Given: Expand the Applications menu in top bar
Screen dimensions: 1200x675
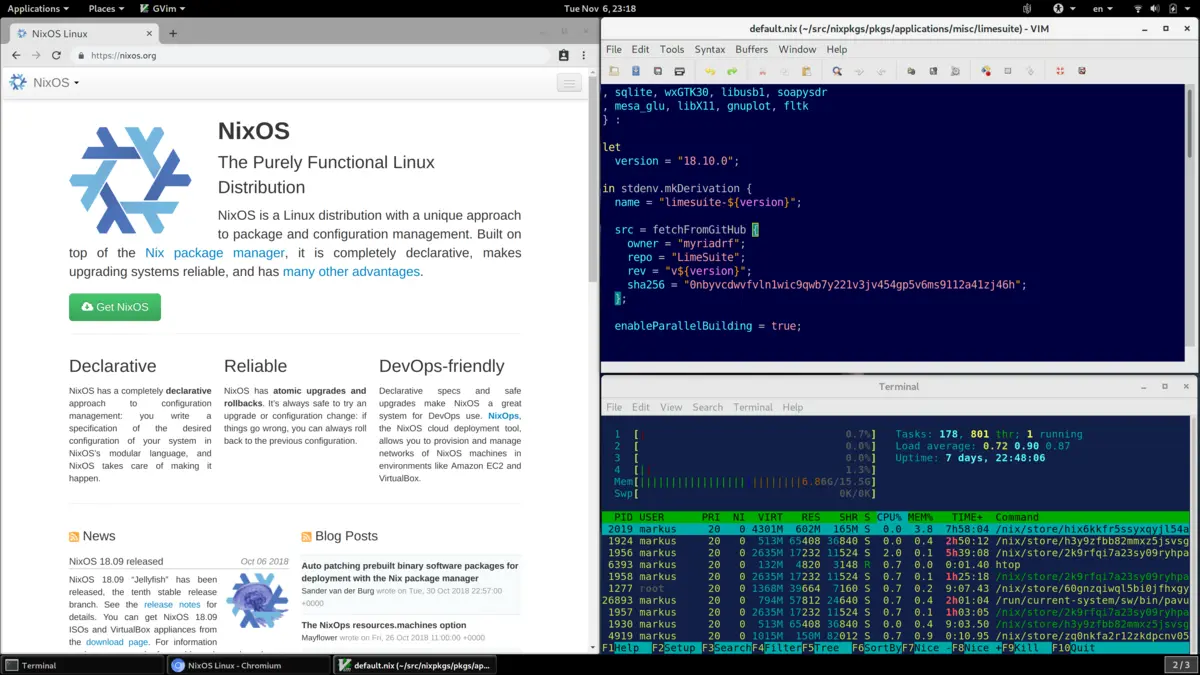Looking at the screenshot, I should coord(38,8).
